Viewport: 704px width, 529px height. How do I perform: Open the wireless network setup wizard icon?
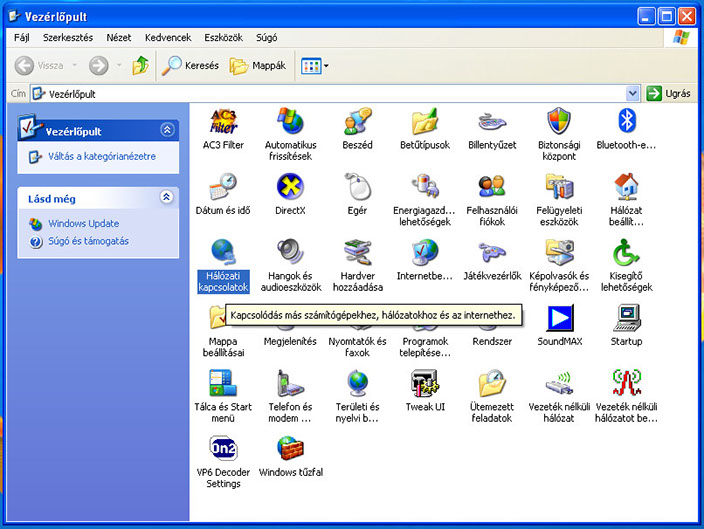pyautogui.click(x=626, y=384)
